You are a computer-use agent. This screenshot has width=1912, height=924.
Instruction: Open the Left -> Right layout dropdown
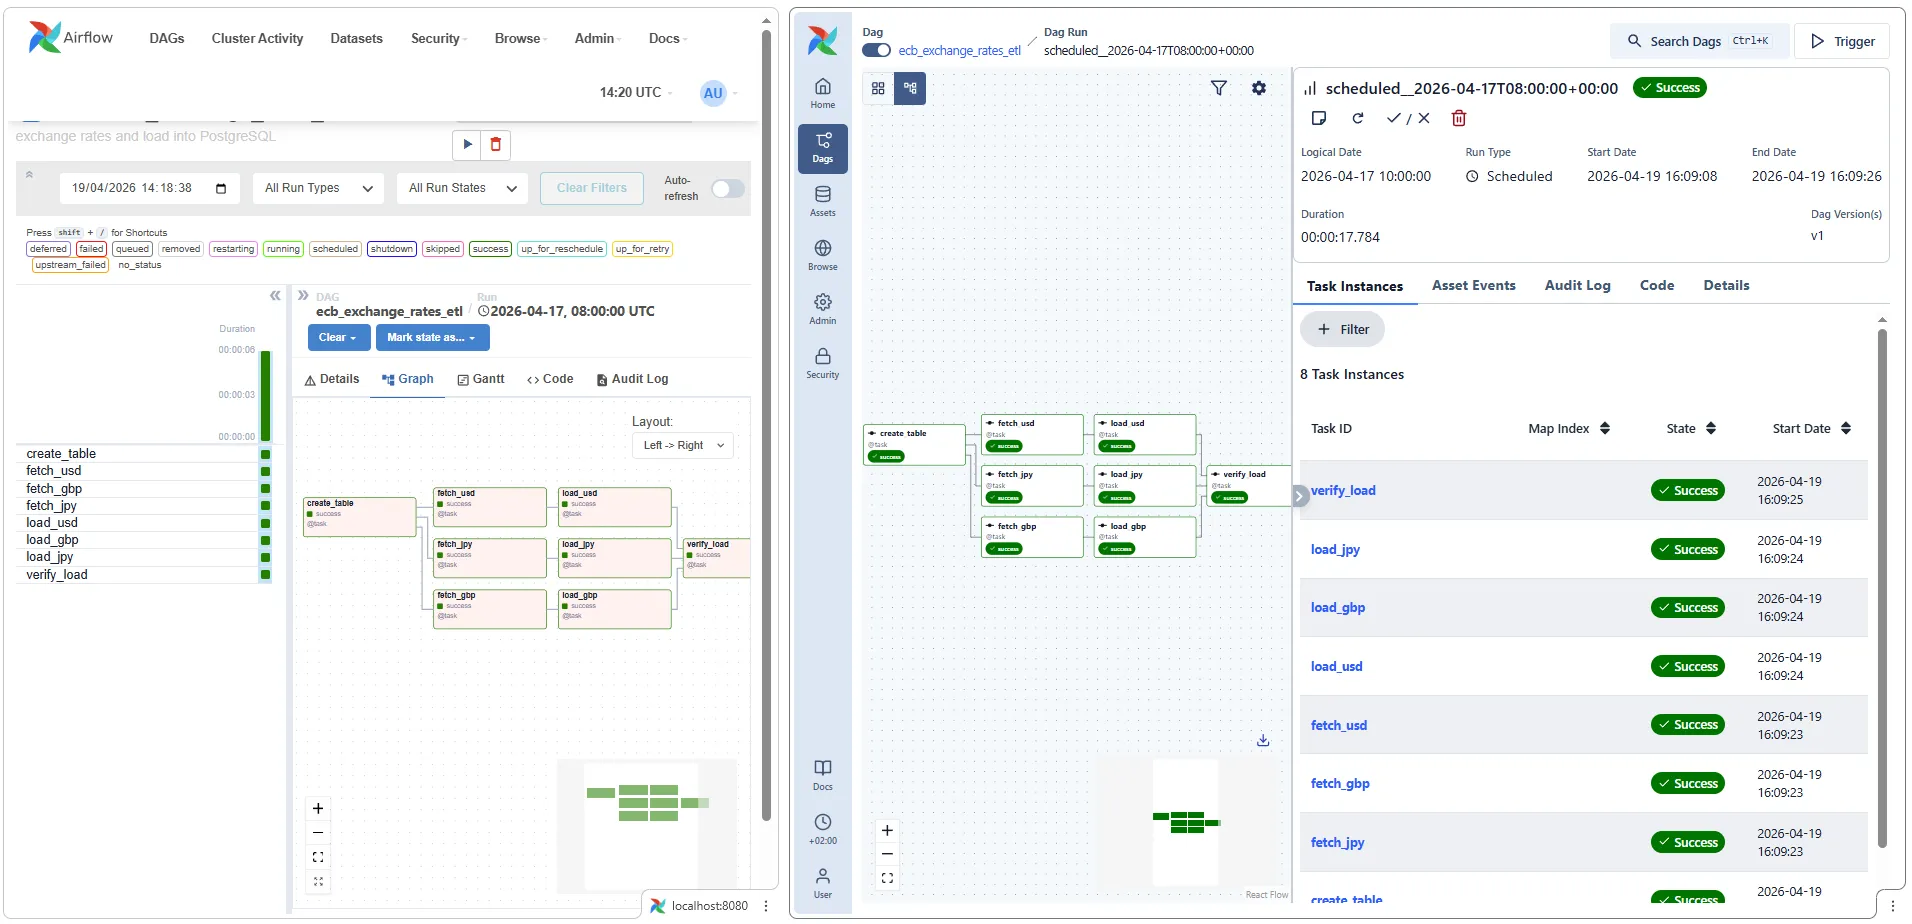(682, 445)
